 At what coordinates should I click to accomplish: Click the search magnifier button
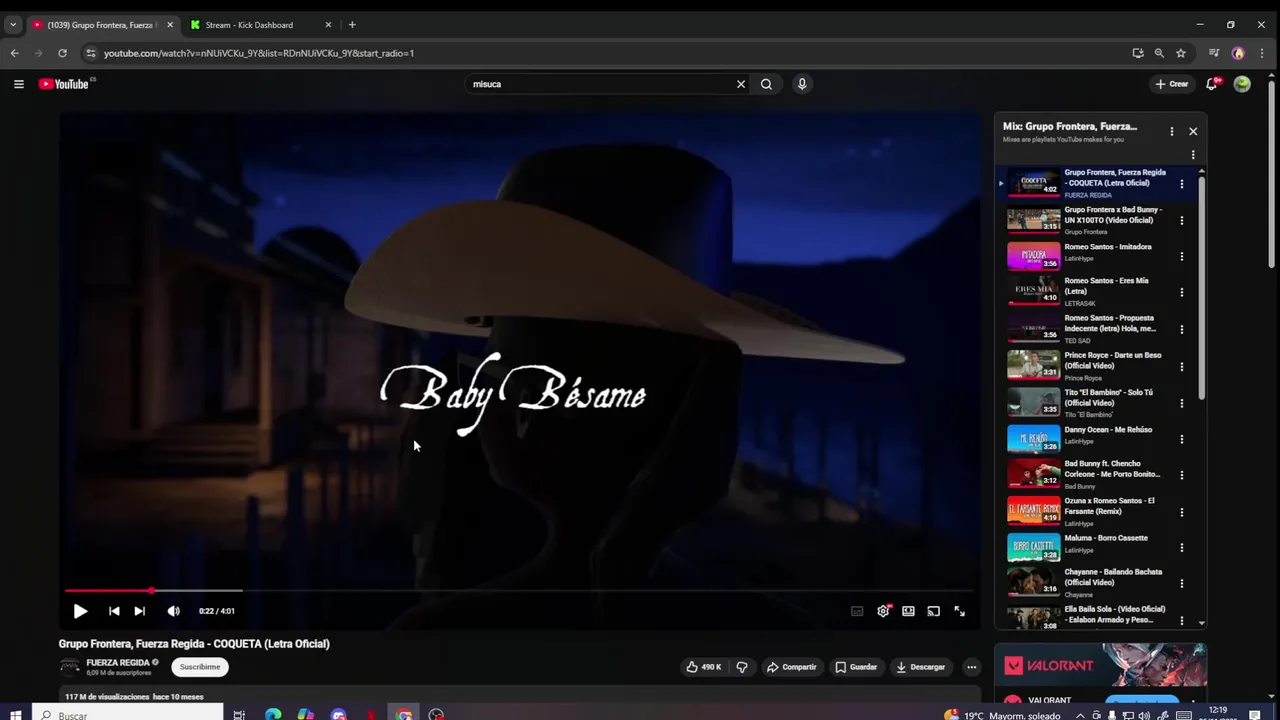point(766,84)
